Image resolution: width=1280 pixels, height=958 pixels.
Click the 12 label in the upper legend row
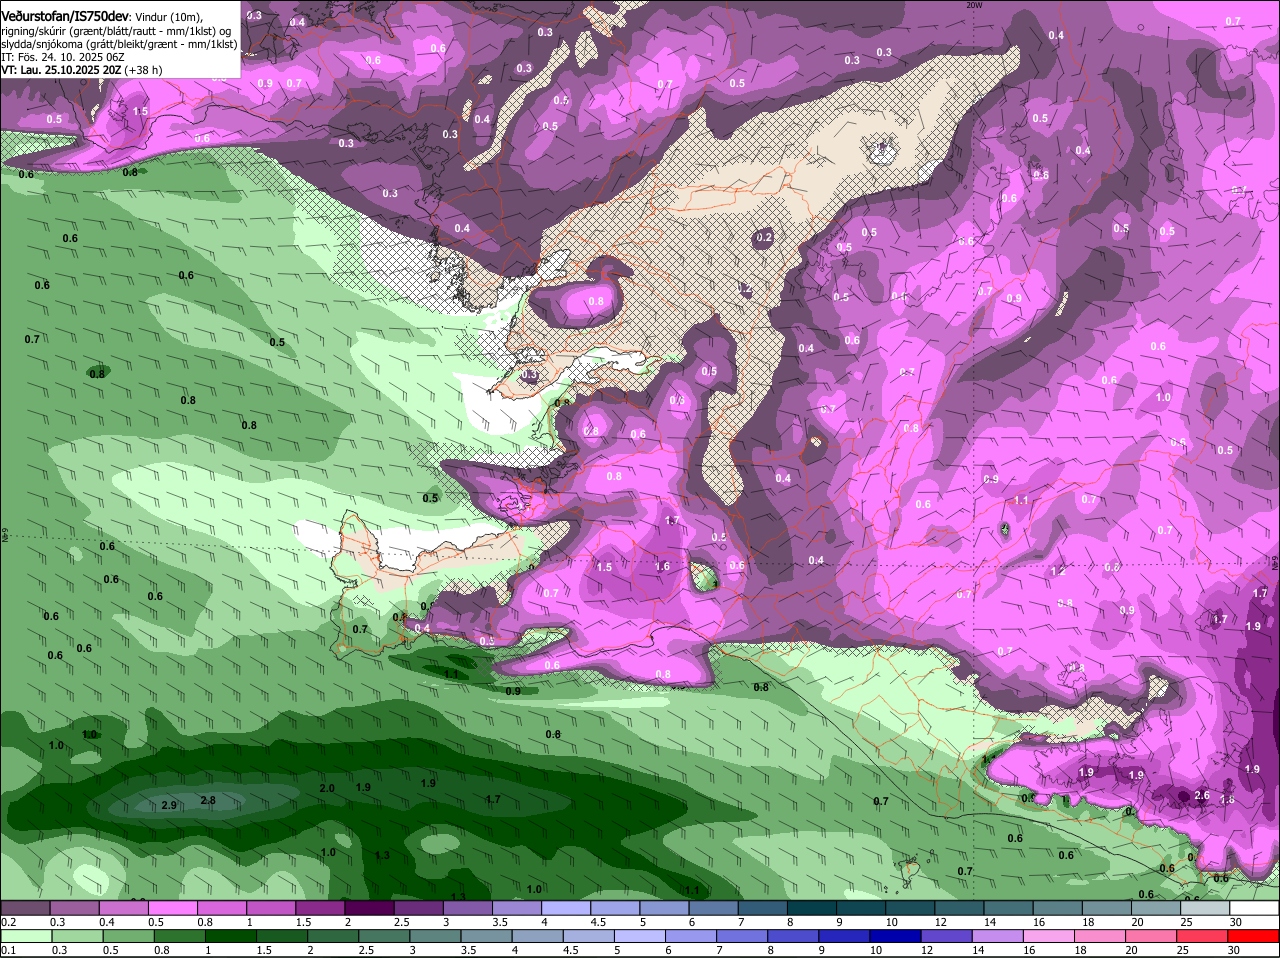click(x=940, y=922)
